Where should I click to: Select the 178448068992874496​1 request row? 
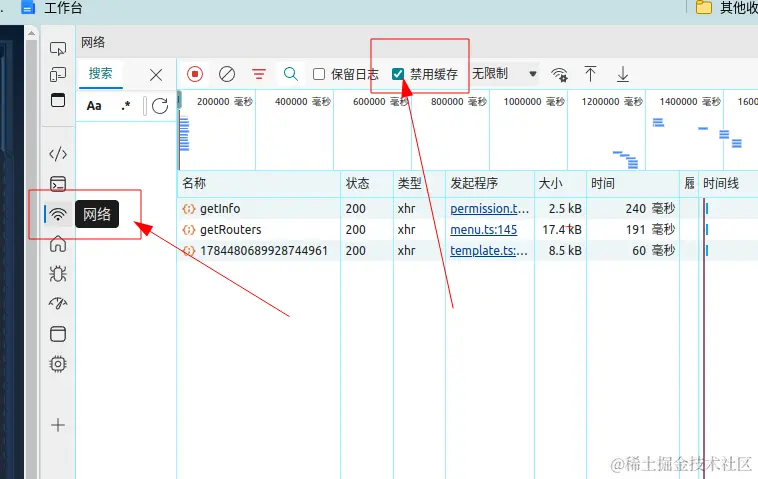467,250
